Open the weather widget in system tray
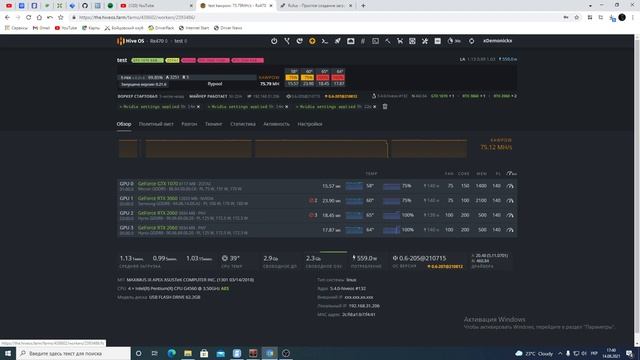Screen dimensions: 640x360 coord(534,353)
